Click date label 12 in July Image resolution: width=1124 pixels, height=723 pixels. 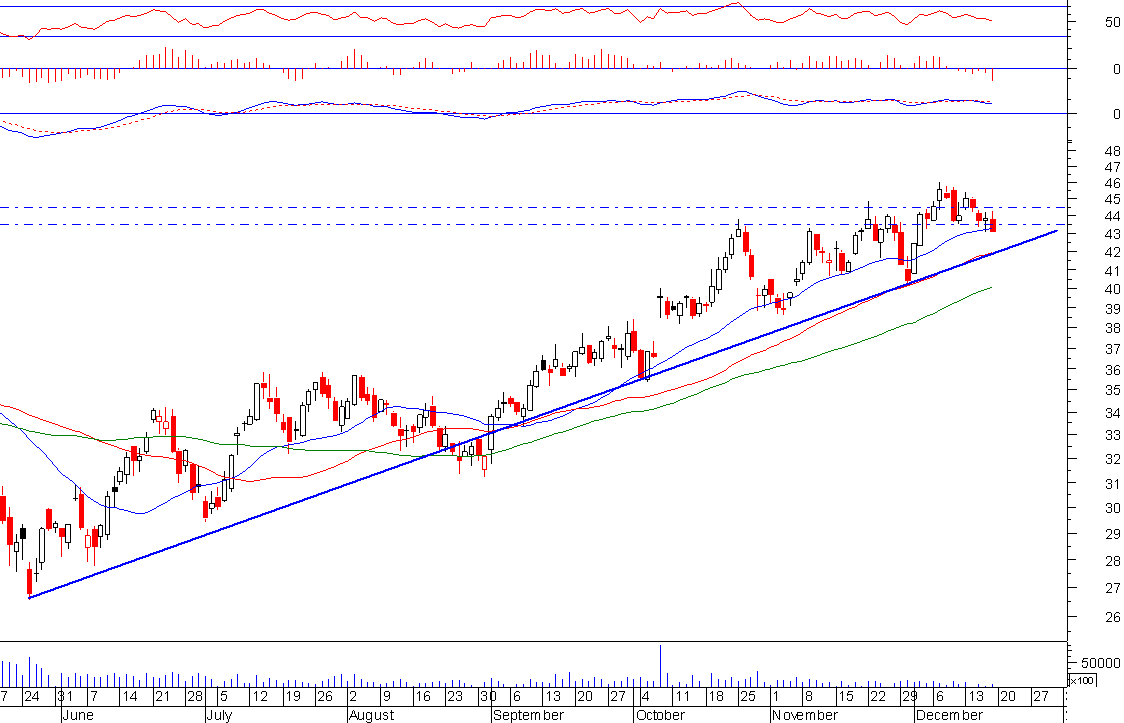(x=259, y=697)
